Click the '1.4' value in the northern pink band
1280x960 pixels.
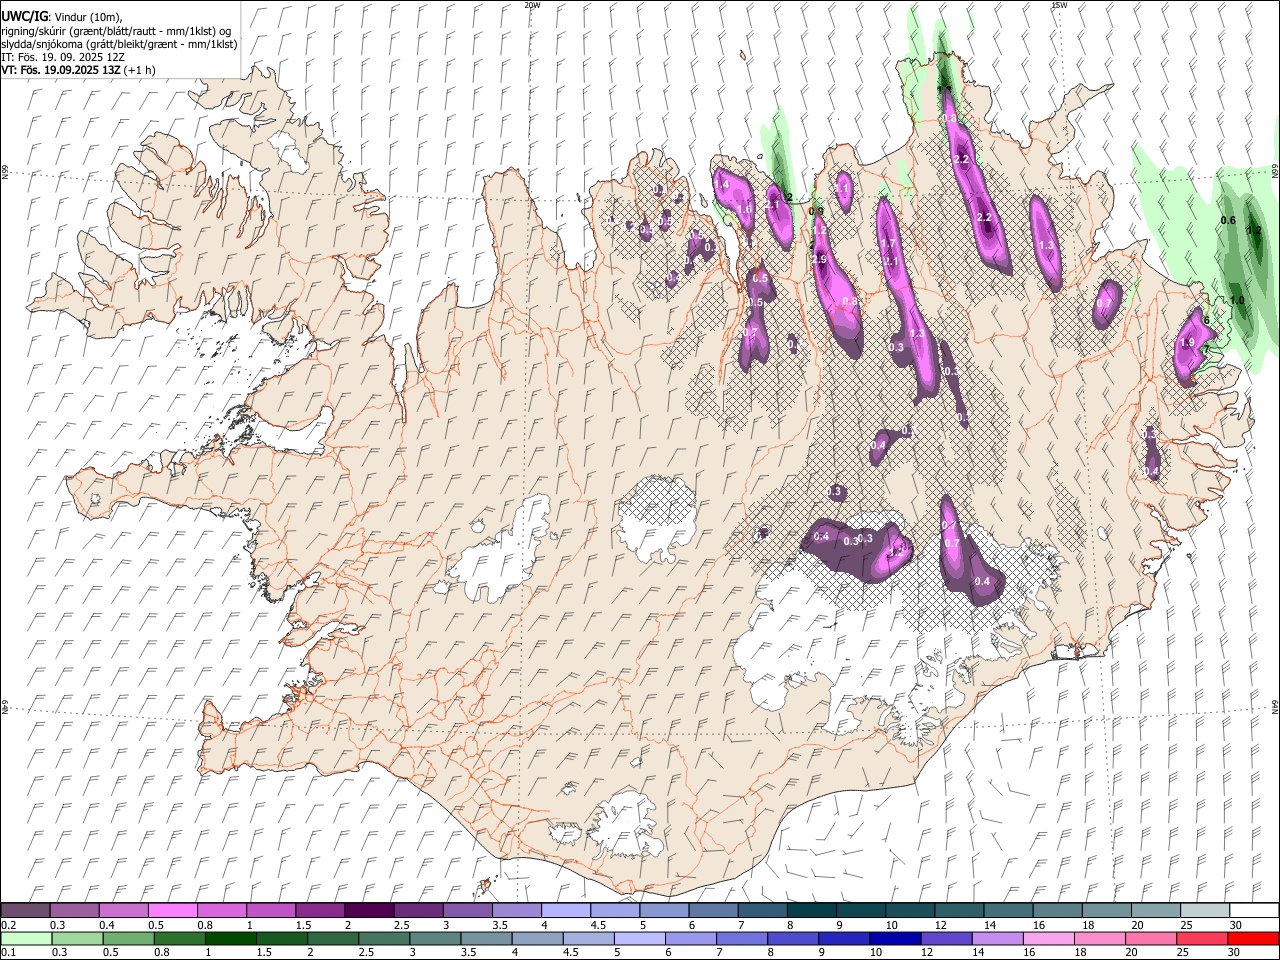tap(721, 185)
